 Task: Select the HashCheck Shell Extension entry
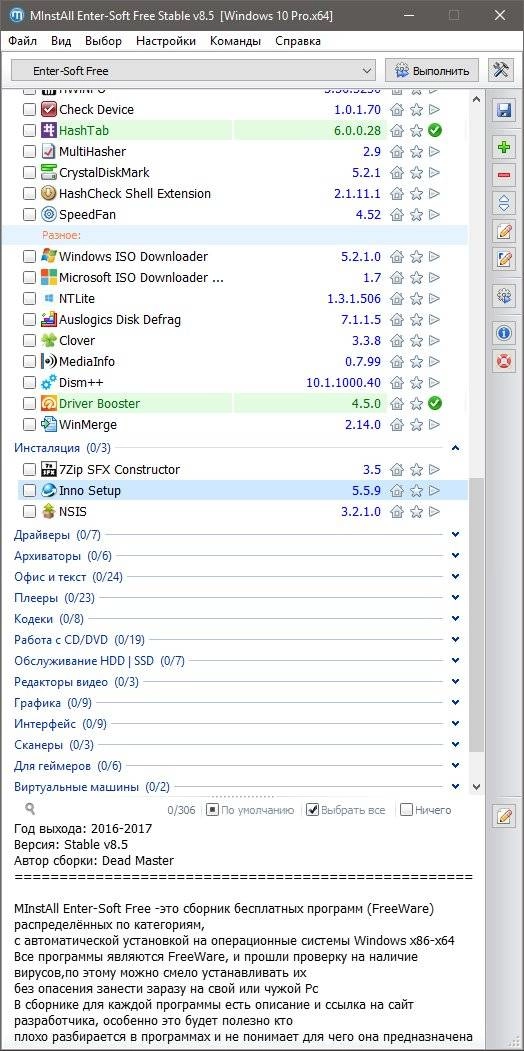[135, 194]
